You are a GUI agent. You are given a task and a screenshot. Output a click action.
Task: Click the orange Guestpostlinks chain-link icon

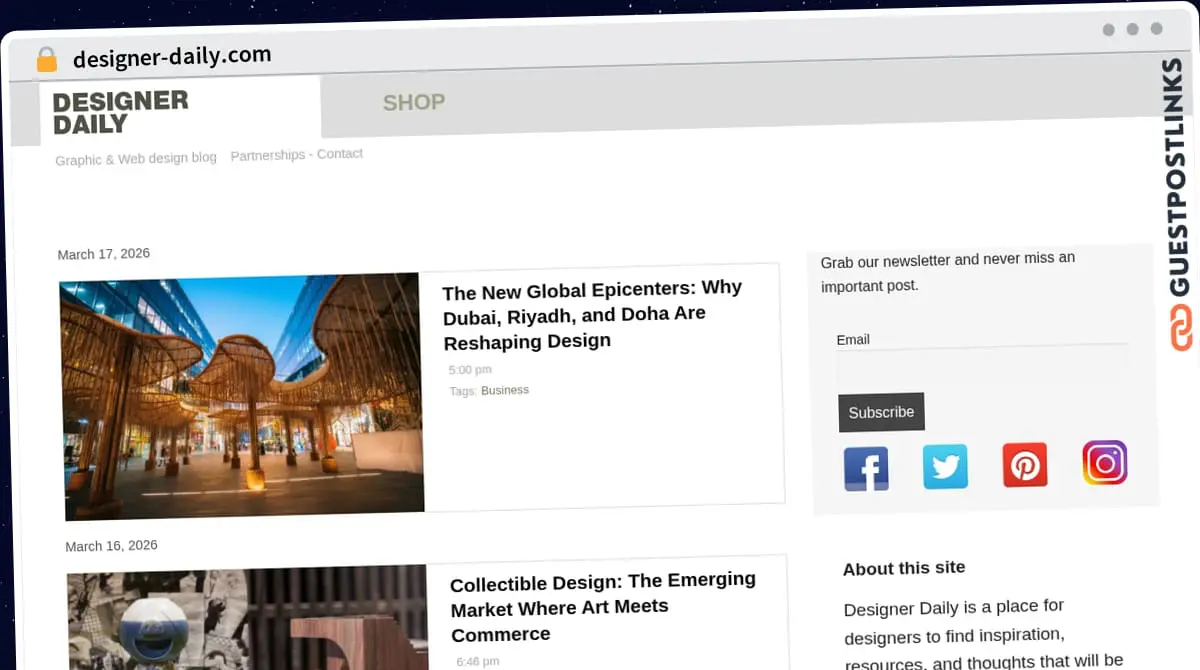tap(1180, 328)
